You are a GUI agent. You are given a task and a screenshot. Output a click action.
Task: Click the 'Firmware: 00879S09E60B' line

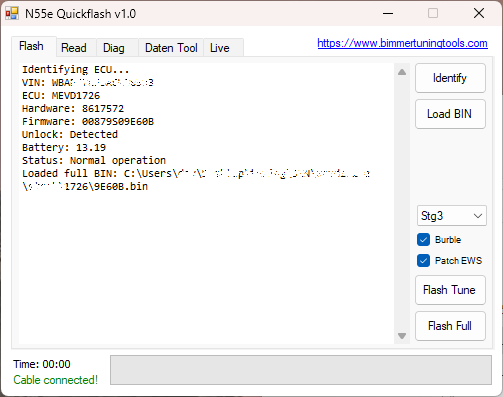coord(88,122)
